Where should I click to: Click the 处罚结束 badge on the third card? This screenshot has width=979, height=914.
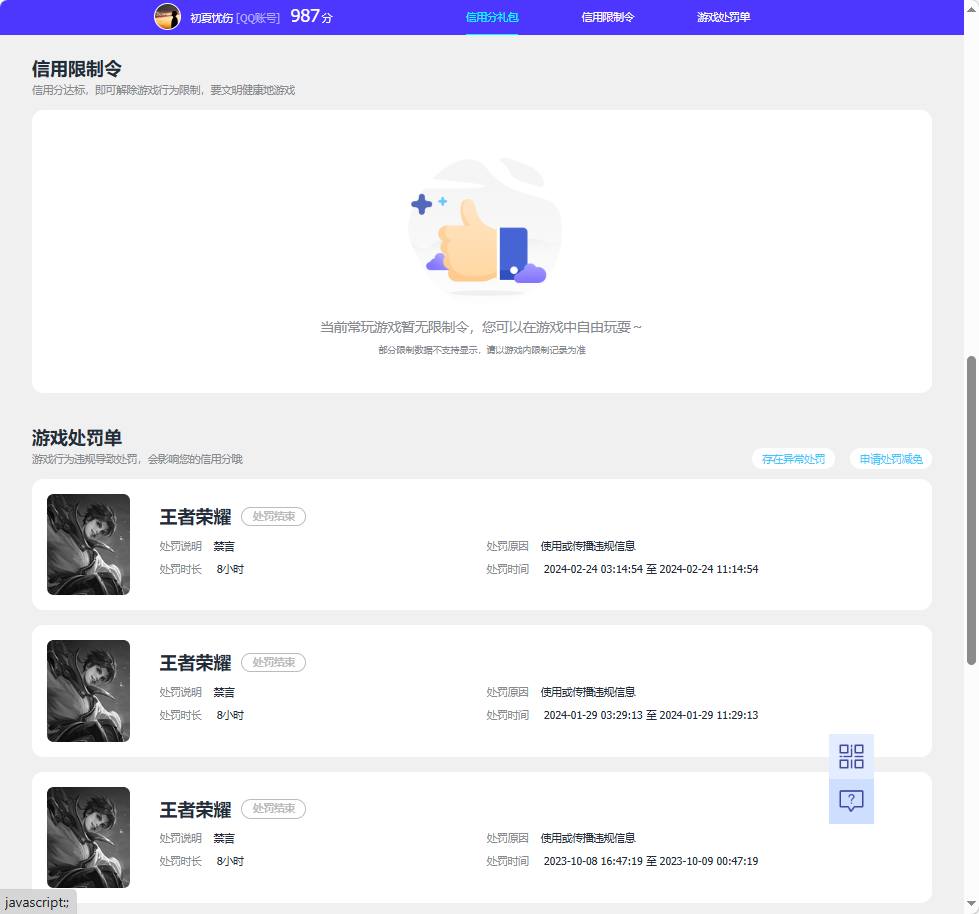[x=273, y=809]
